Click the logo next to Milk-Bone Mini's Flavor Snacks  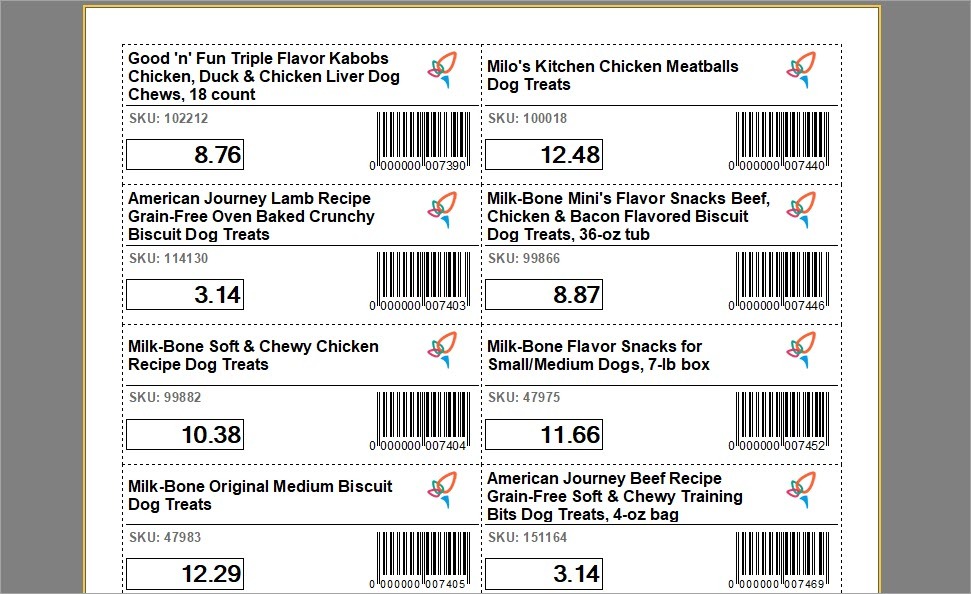point(801,211)
